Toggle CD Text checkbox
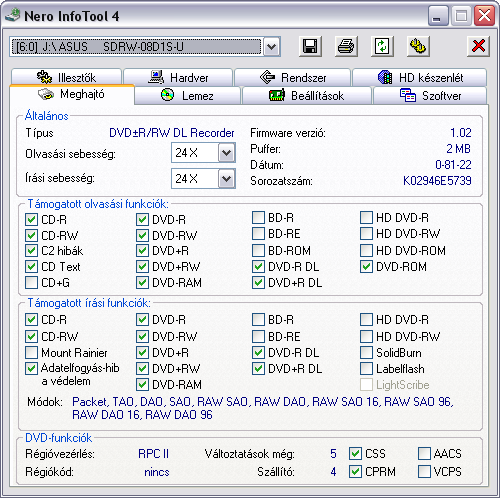The height and width of the screenshot is (498, 500). [x=31, y=267]
